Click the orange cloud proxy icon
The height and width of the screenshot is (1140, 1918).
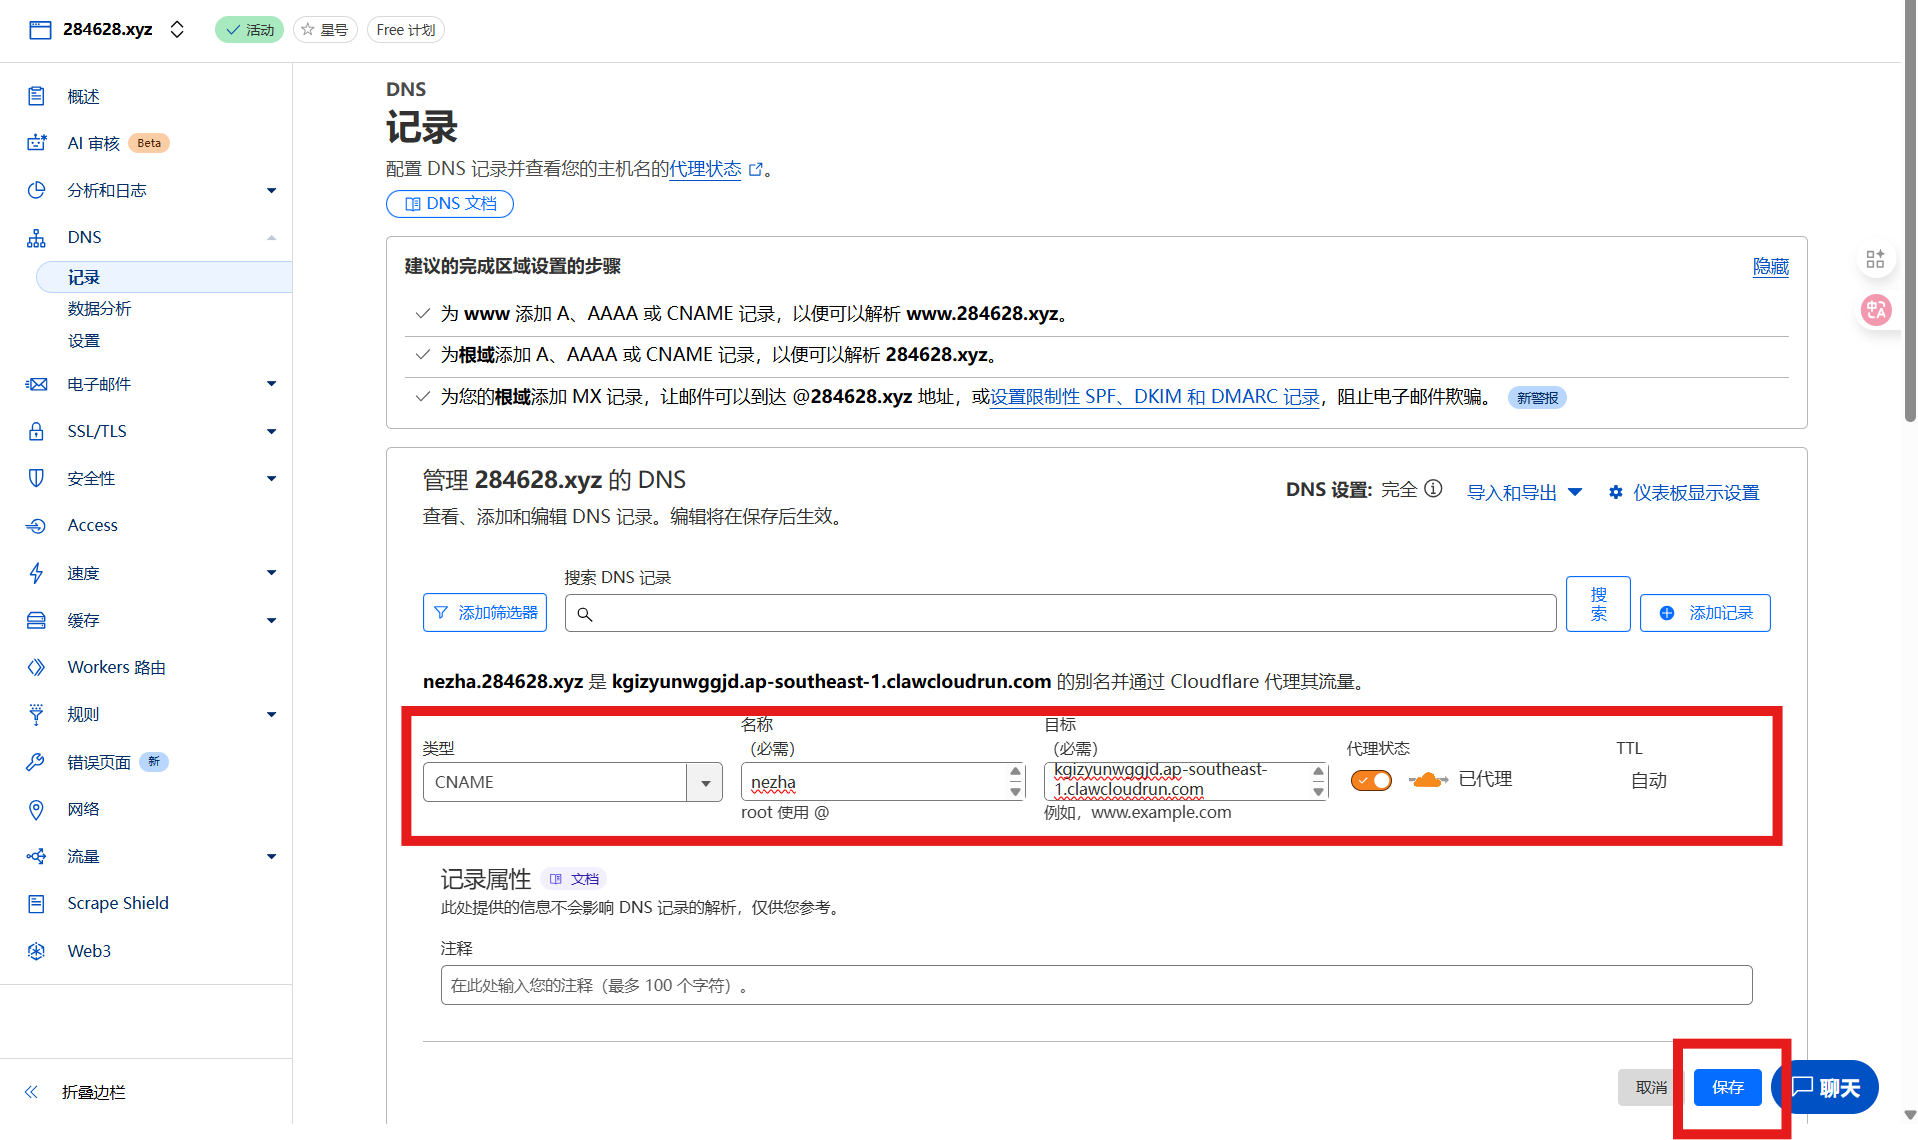point(1427,780)
